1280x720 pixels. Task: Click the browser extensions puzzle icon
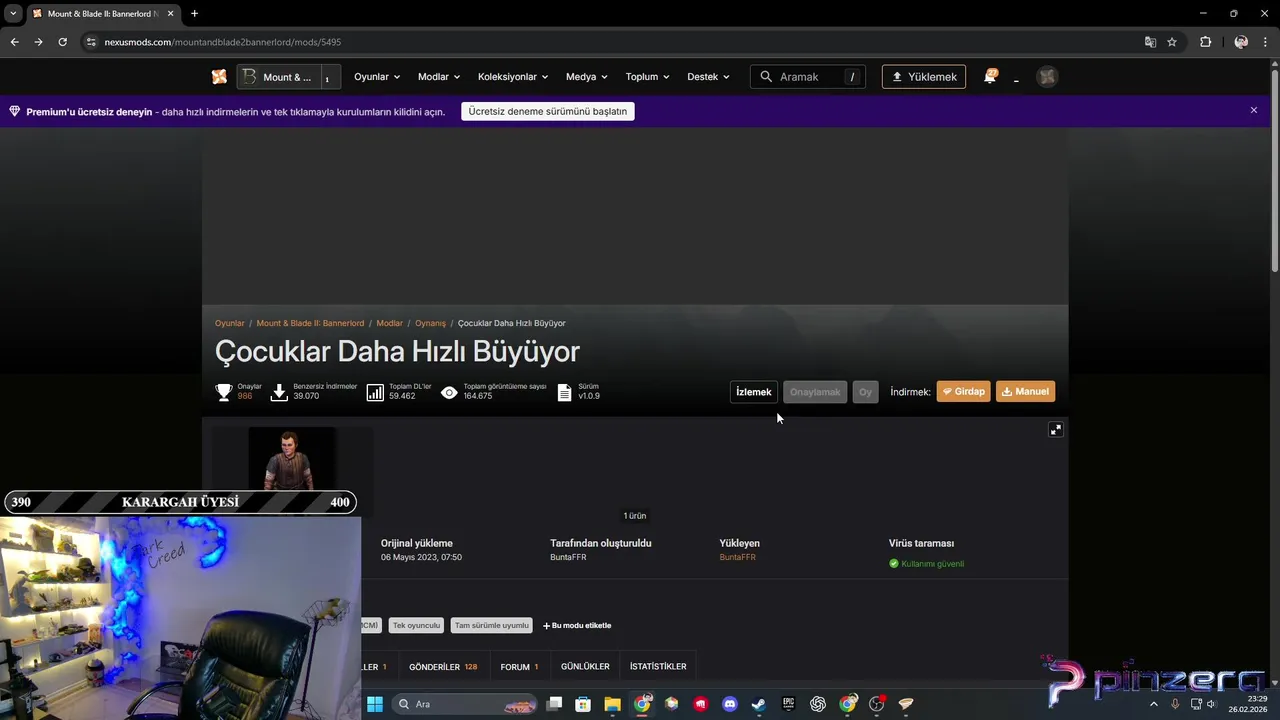[x=1205, y=42]
